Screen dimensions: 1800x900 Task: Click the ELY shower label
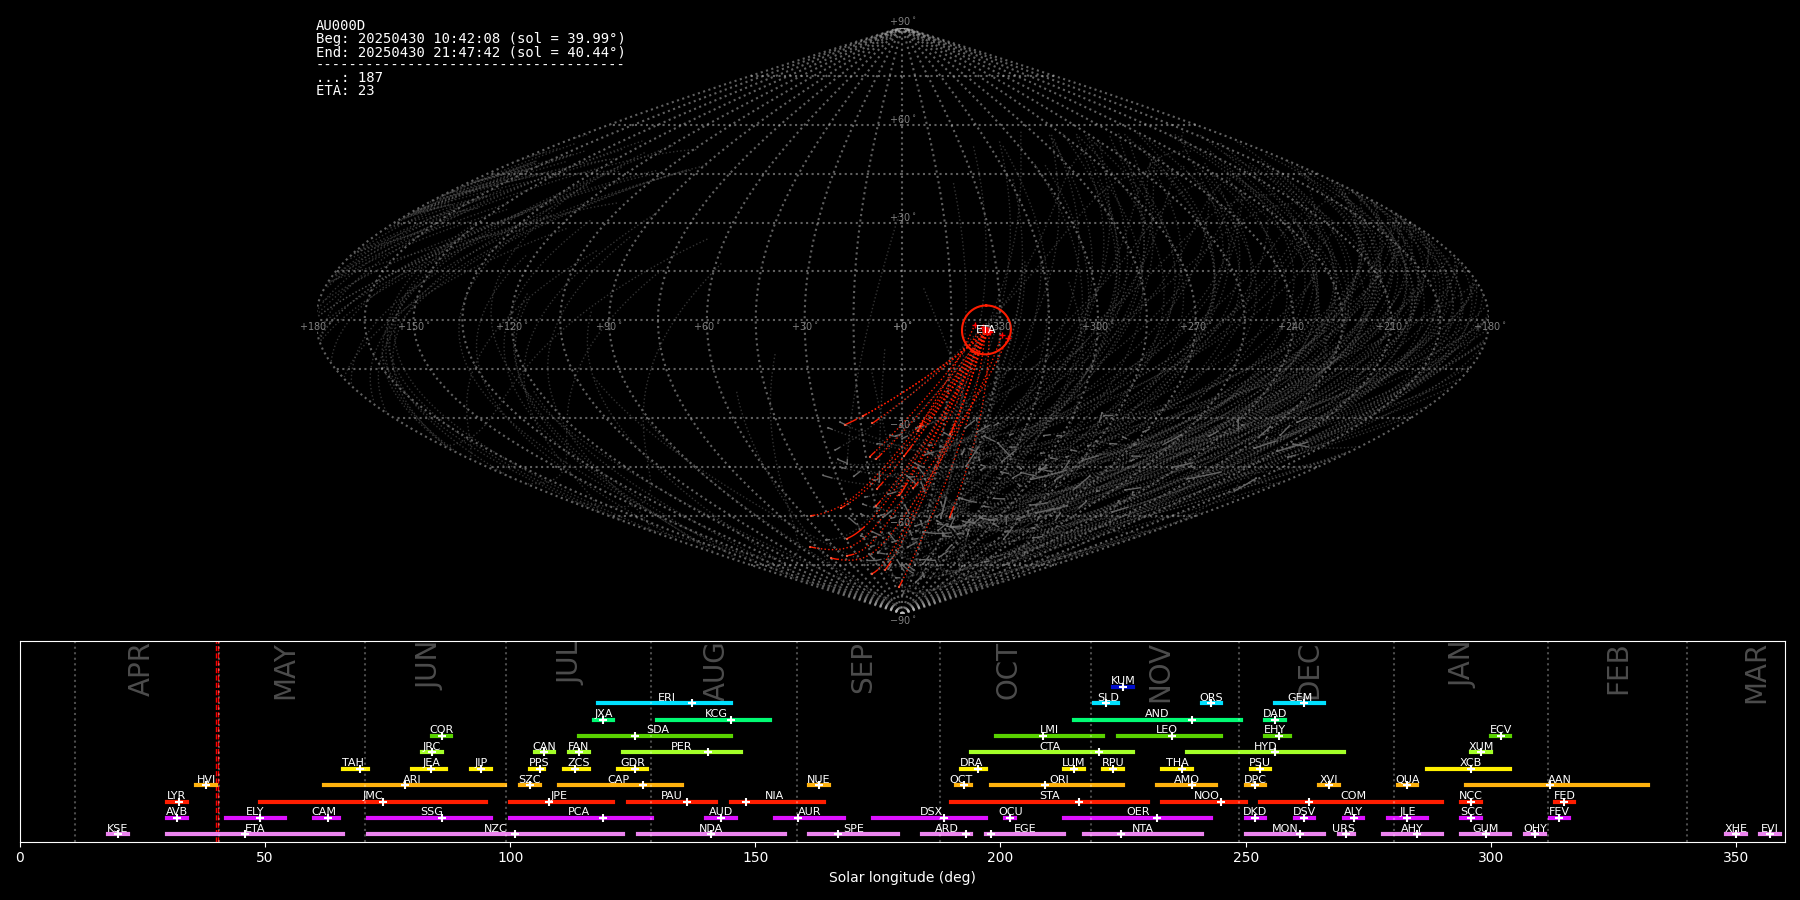(255, 812)
